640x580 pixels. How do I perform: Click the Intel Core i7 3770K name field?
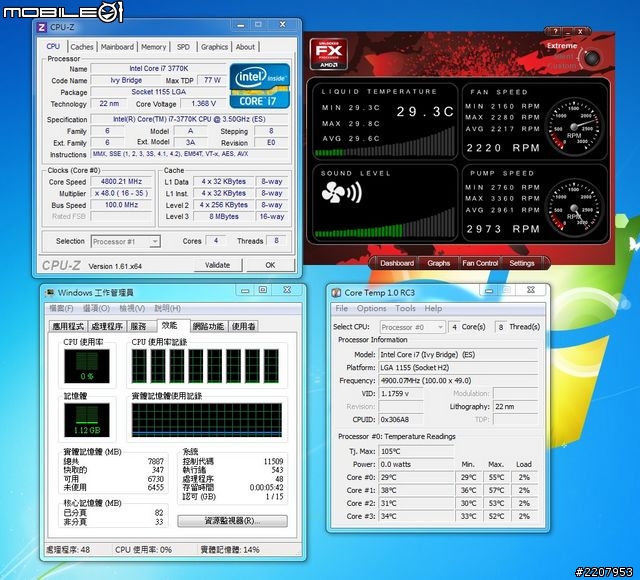pos(158,69)
